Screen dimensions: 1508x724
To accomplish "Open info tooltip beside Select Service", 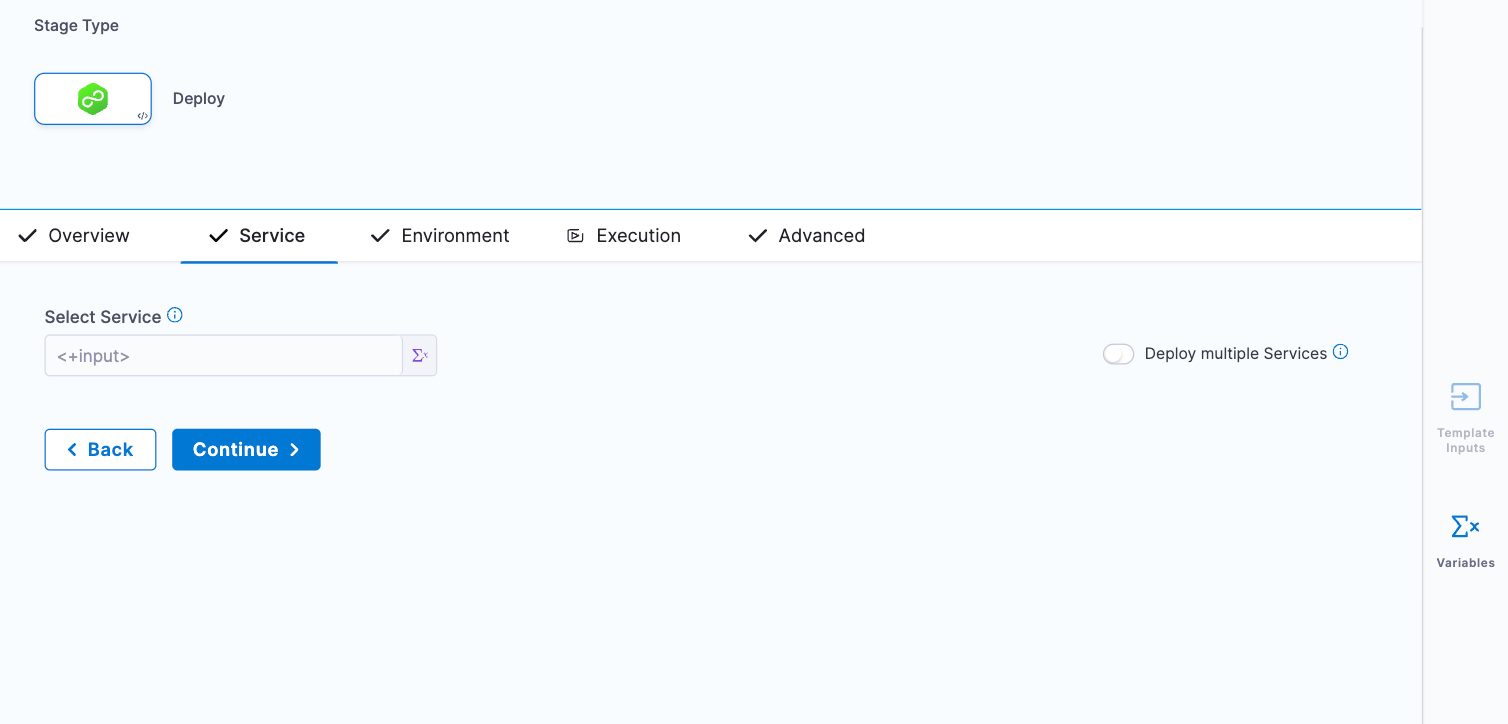I will point(175,315).
